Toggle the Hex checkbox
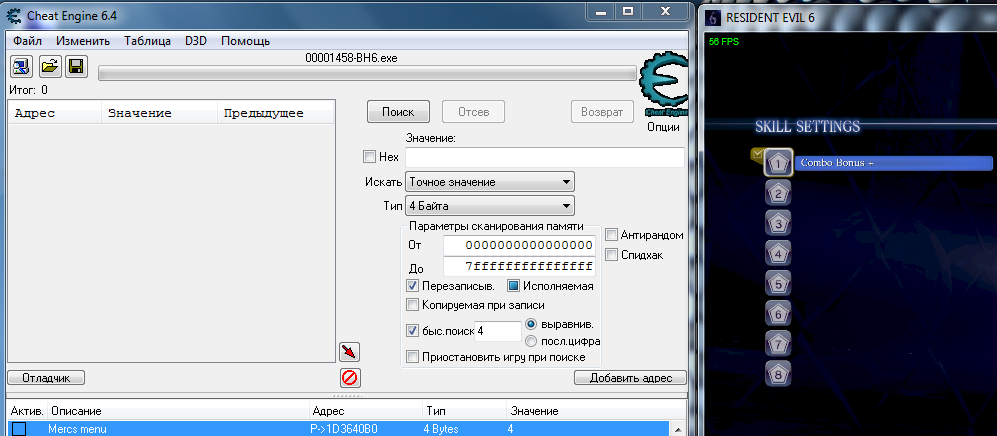This screenshot has width=997, height=436. pos(369,156)
